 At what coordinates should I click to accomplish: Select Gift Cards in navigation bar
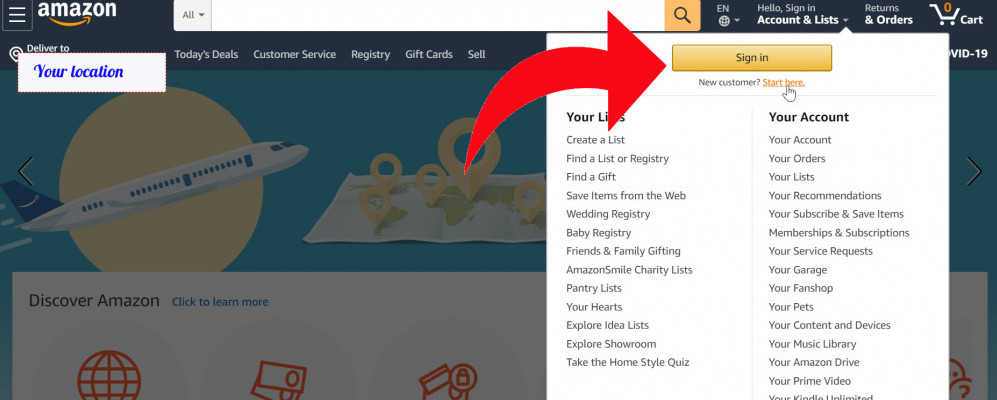tap(429, 55)
